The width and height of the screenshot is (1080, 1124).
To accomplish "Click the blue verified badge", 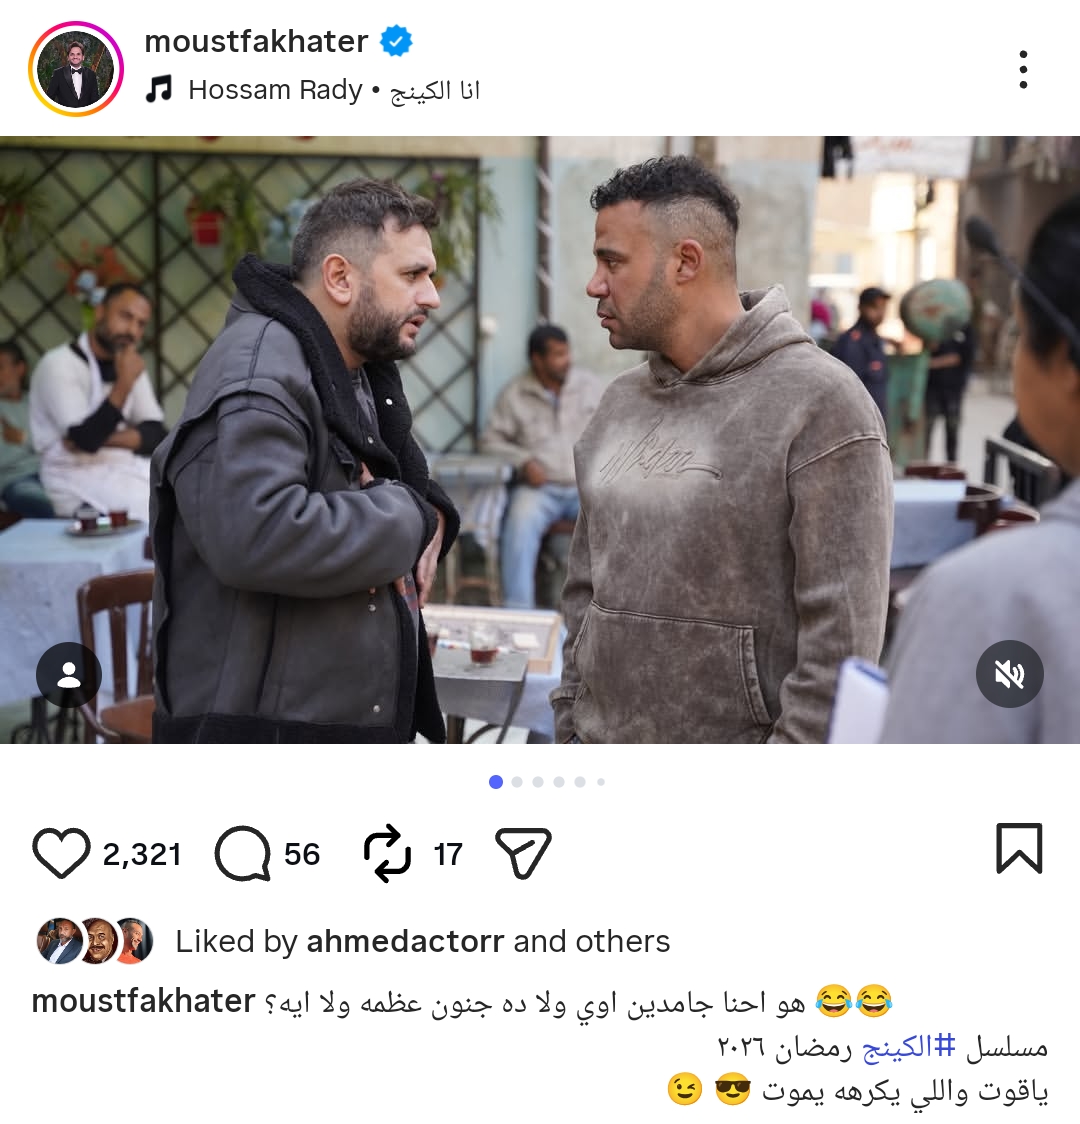I will [x=396, y=41].
